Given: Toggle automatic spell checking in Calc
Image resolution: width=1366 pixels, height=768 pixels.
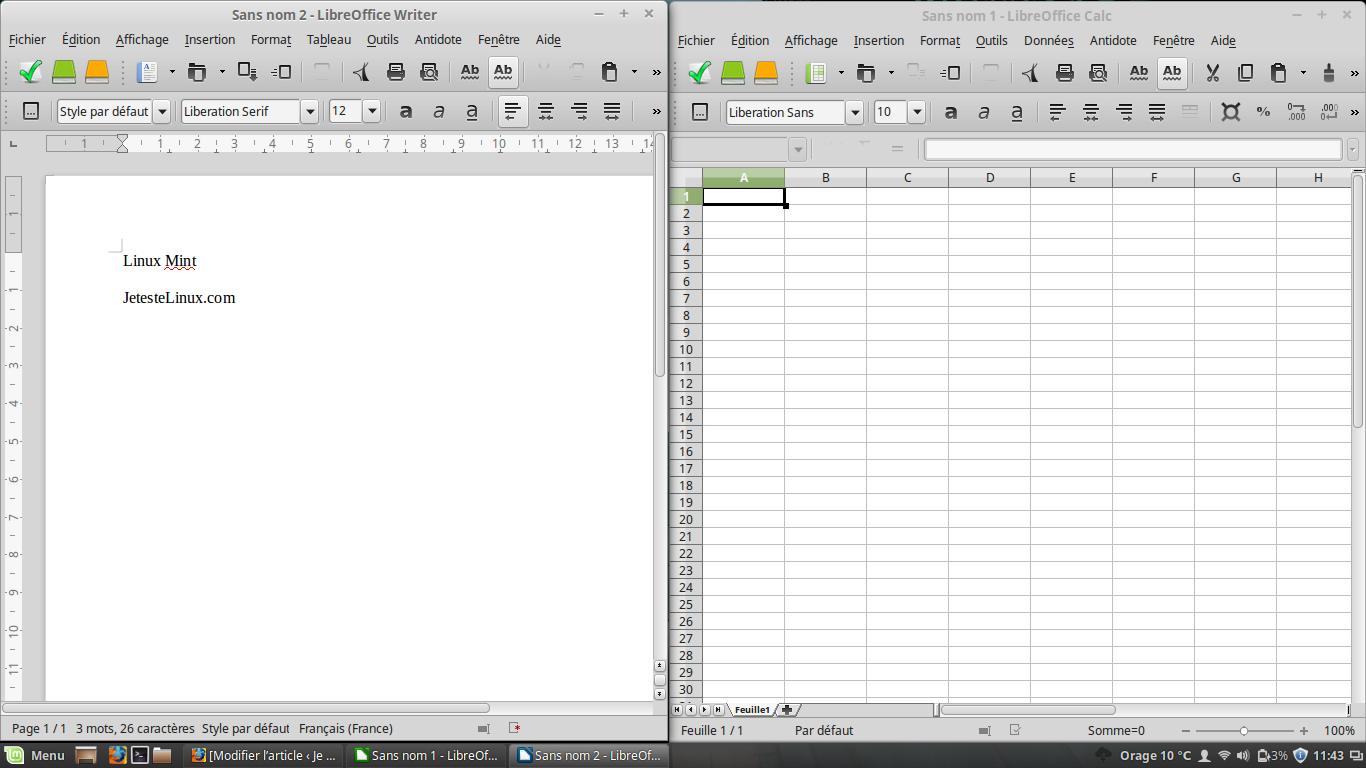Looking at the screenshot, I should 1172,72.
